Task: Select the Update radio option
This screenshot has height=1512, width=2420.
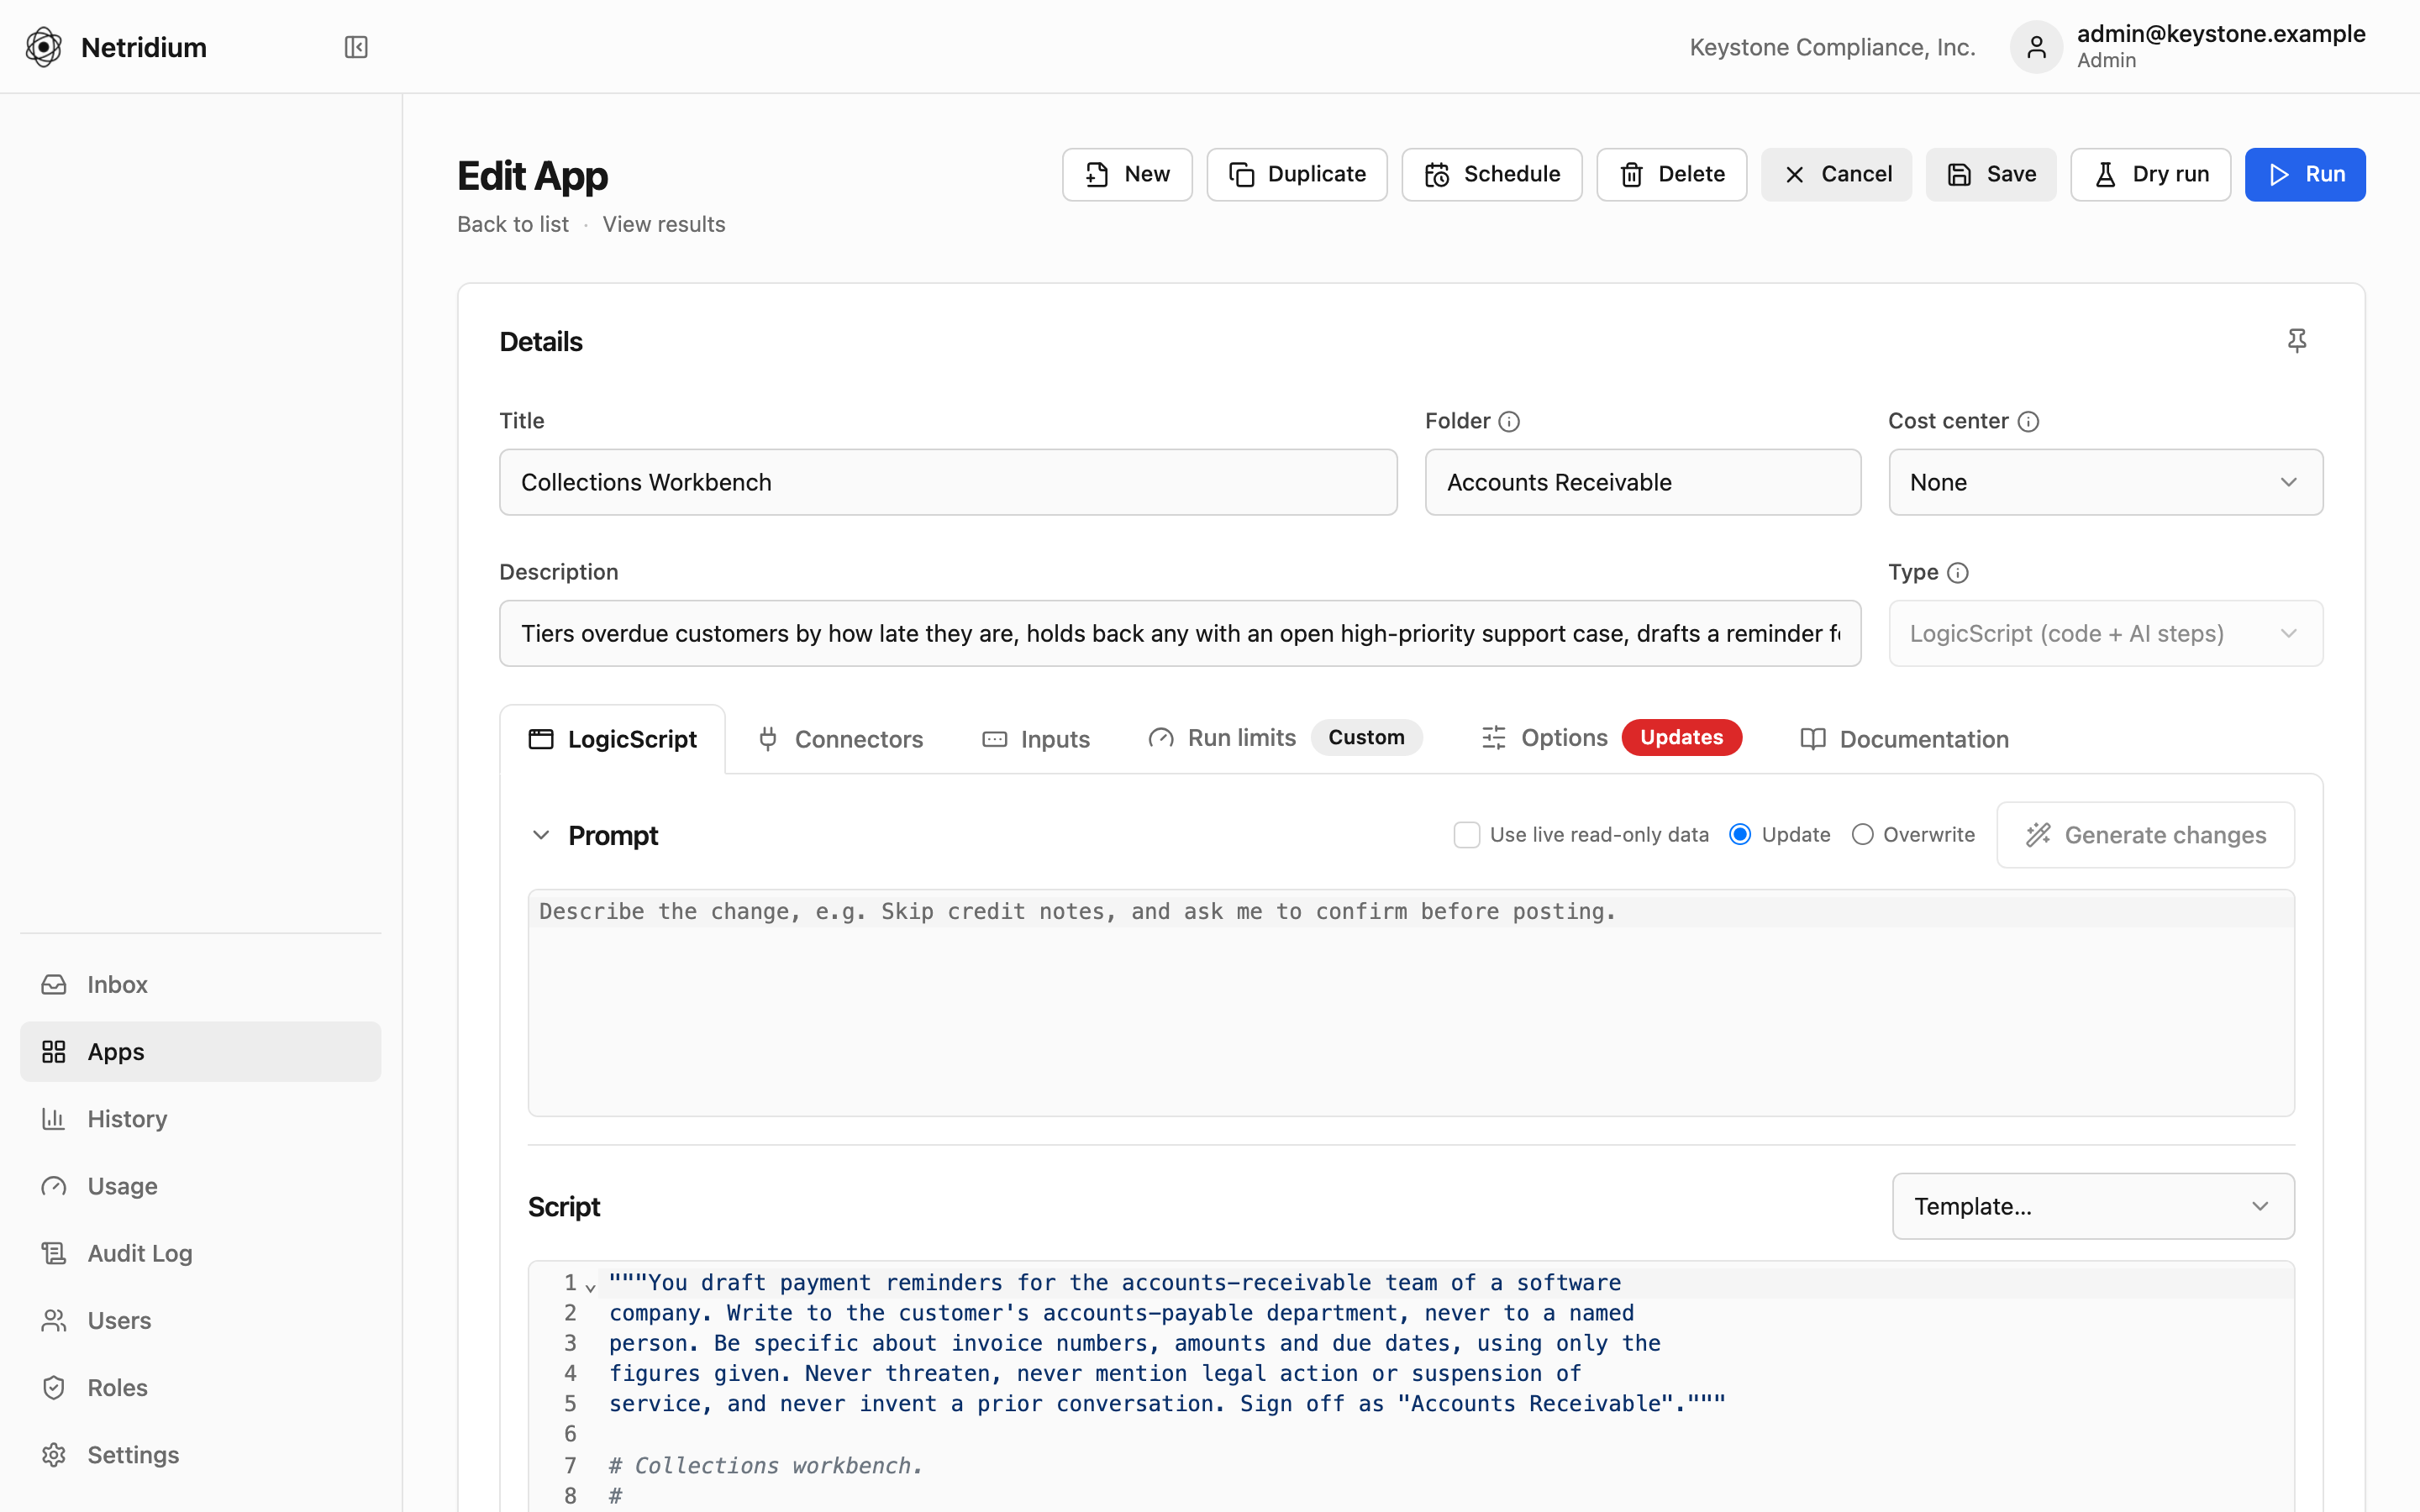Action: pos(1740,834)
